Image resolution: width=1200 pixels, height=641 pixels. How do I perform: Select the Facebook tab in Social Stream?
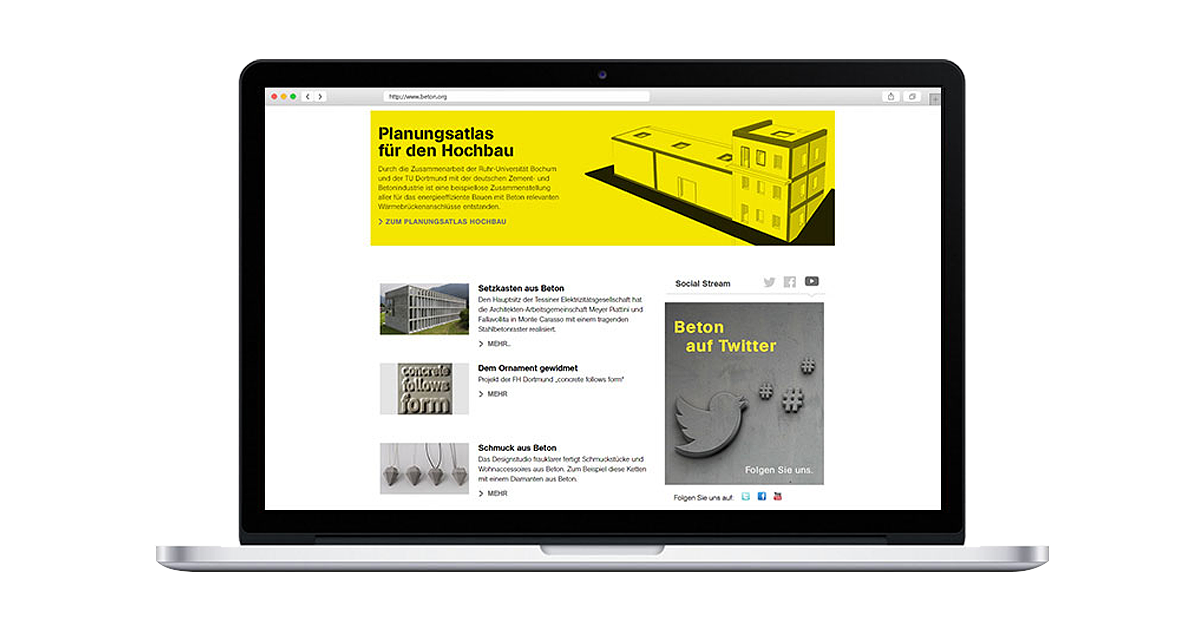(x=790, y=282)
